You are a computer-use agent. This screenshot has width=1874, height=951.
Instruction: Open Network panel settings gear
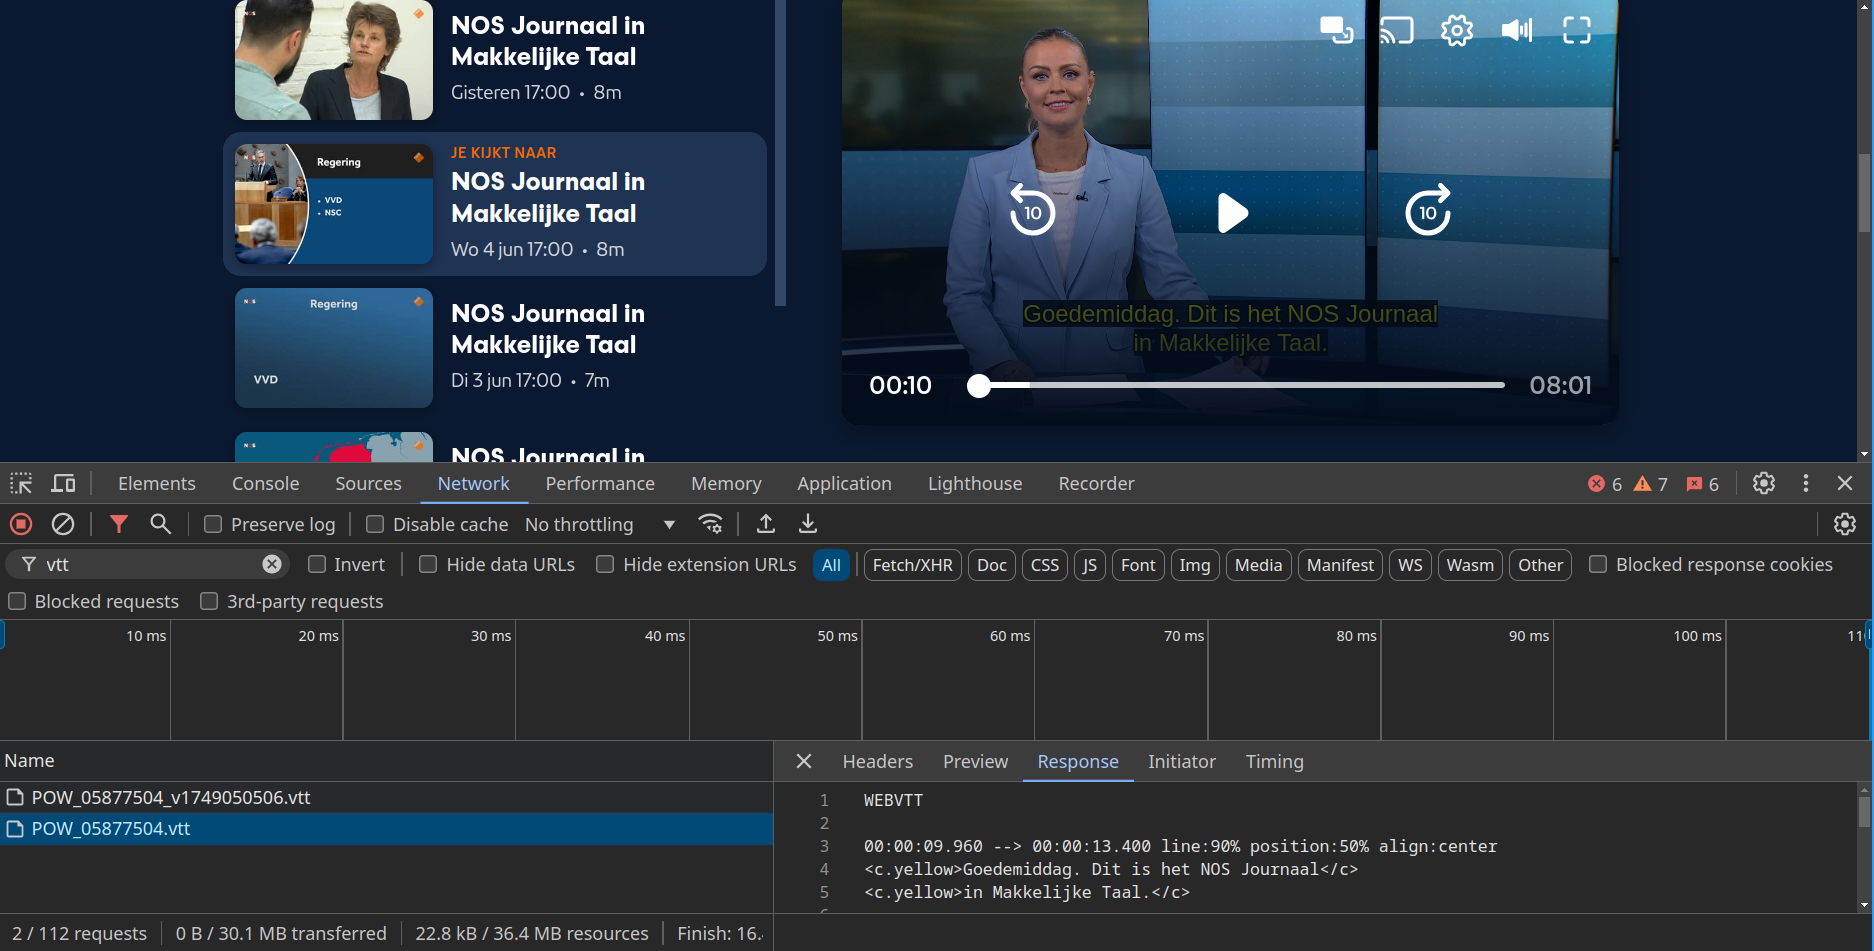(1845, 524)
